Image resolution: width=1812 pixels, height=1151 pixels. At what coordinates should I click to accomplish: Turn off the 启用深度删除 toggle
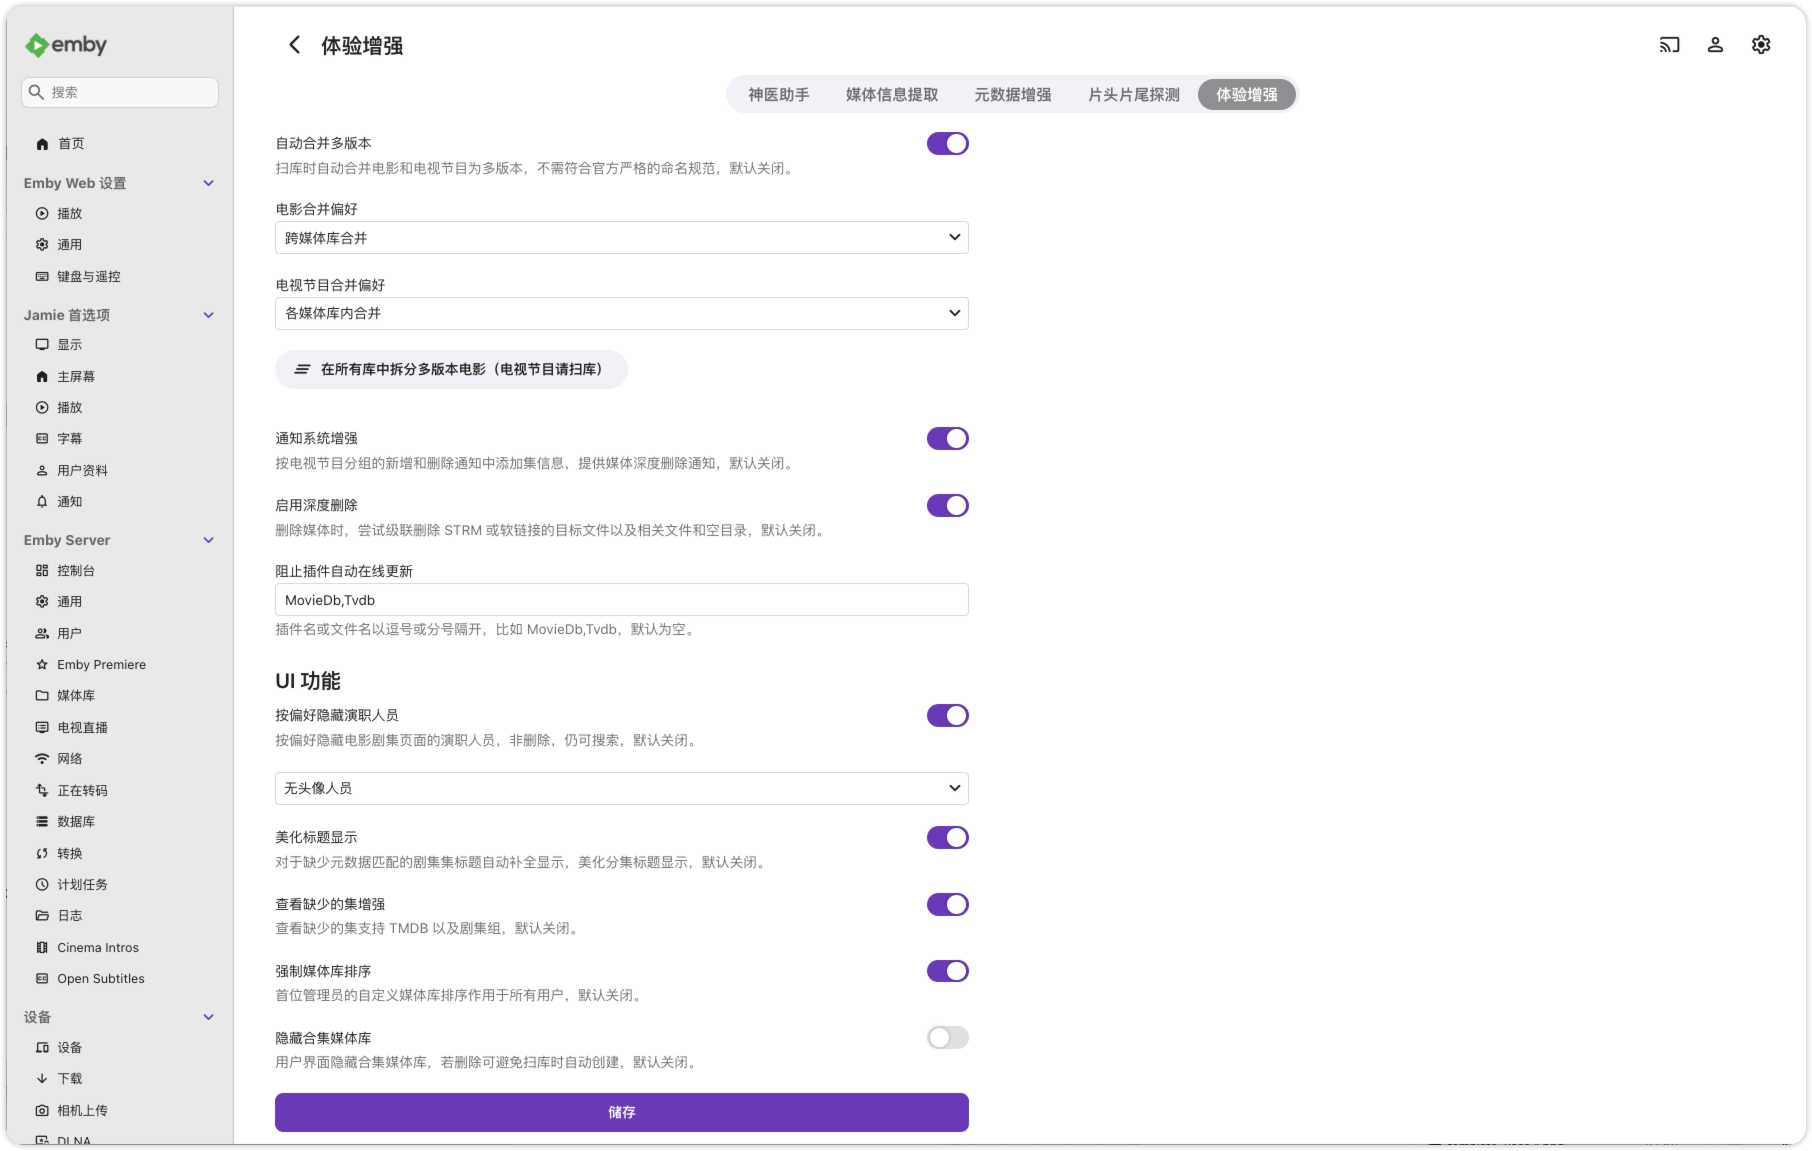coord(947,506)
